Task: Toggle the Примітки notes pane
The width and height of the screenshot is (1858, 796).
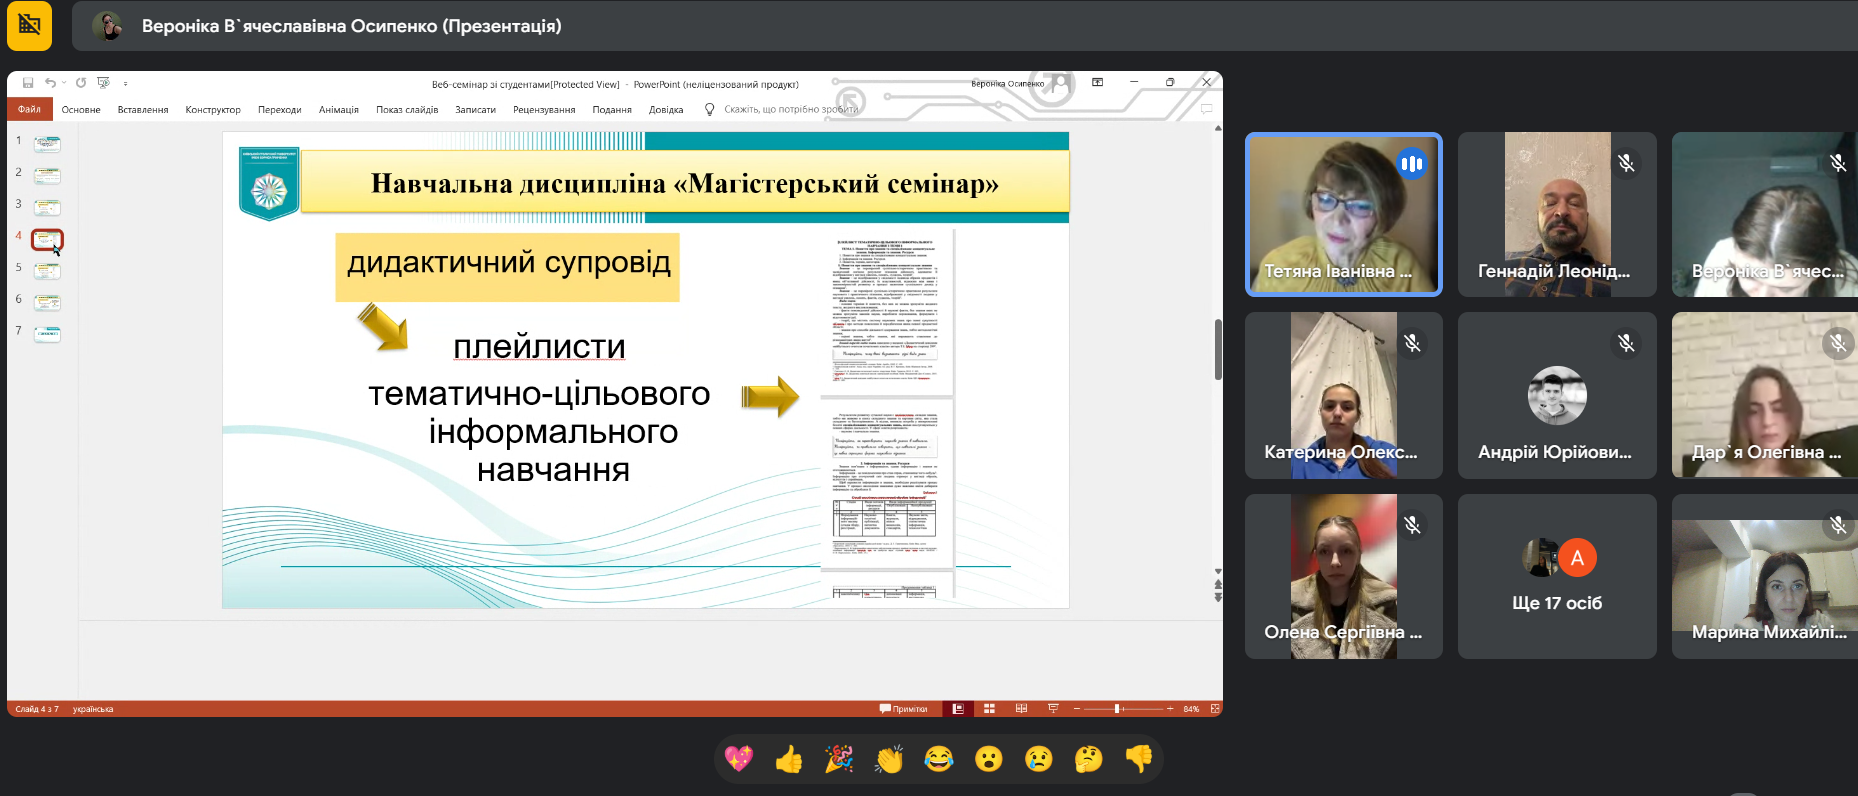Action: (904, 709)
